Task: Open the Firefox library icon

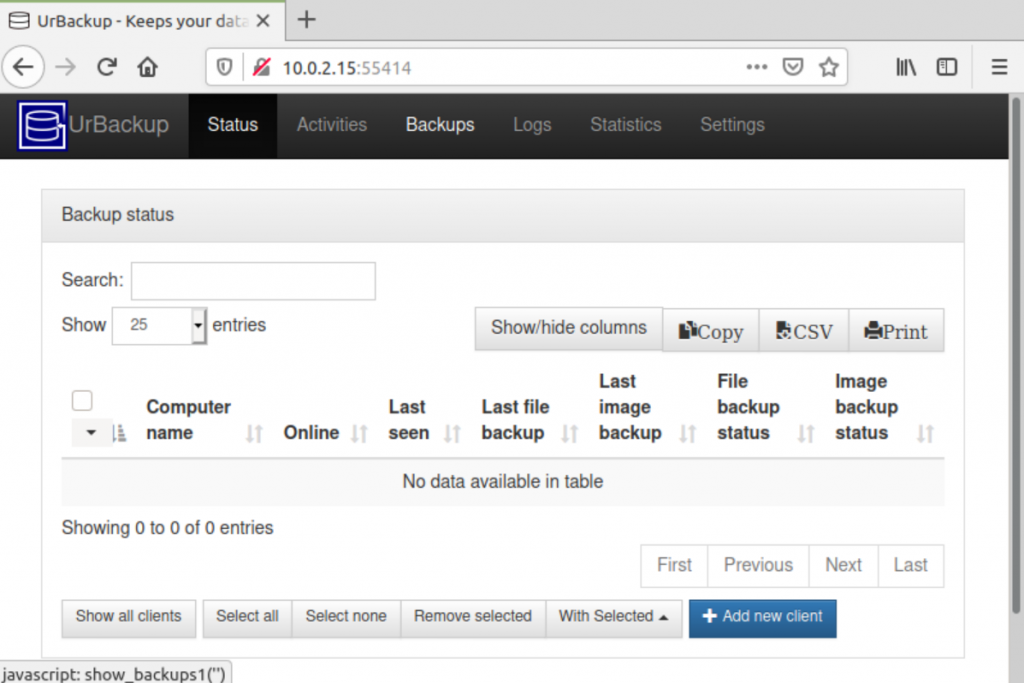Action: click(905, 67)
